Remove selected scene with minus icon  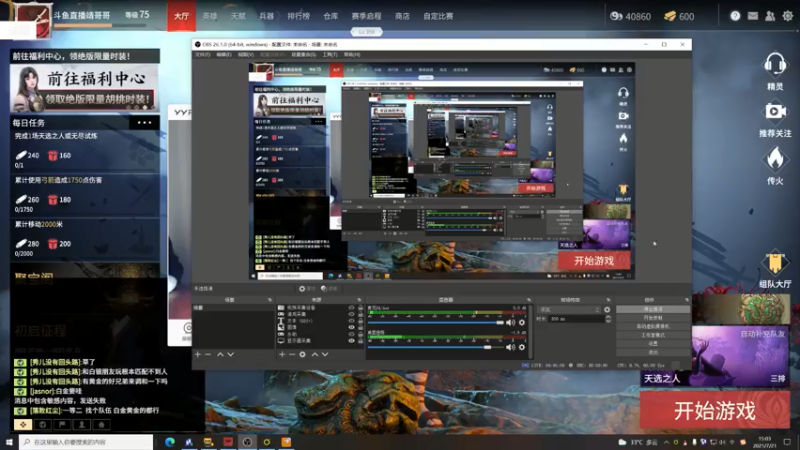(208, 354)
